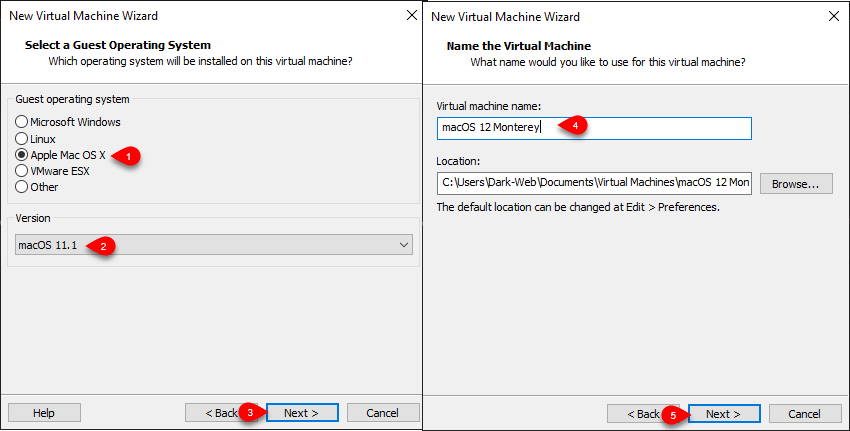The width and height of the screenshot is (850, 431).
Task: Cancel the guest operating system wizard
Action: click(x=383, y=413)
